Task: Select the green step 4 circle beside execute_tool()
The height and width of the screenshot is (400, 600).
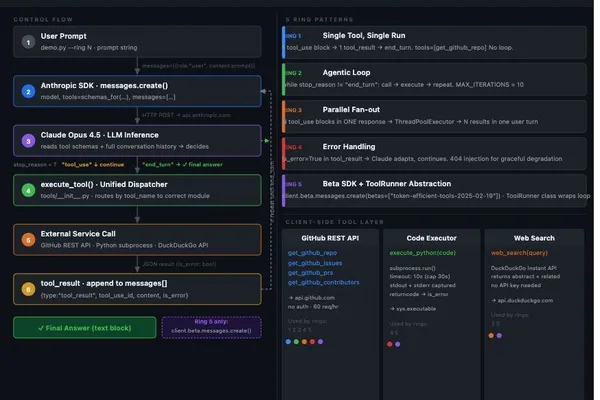Action: click(28, 190)
